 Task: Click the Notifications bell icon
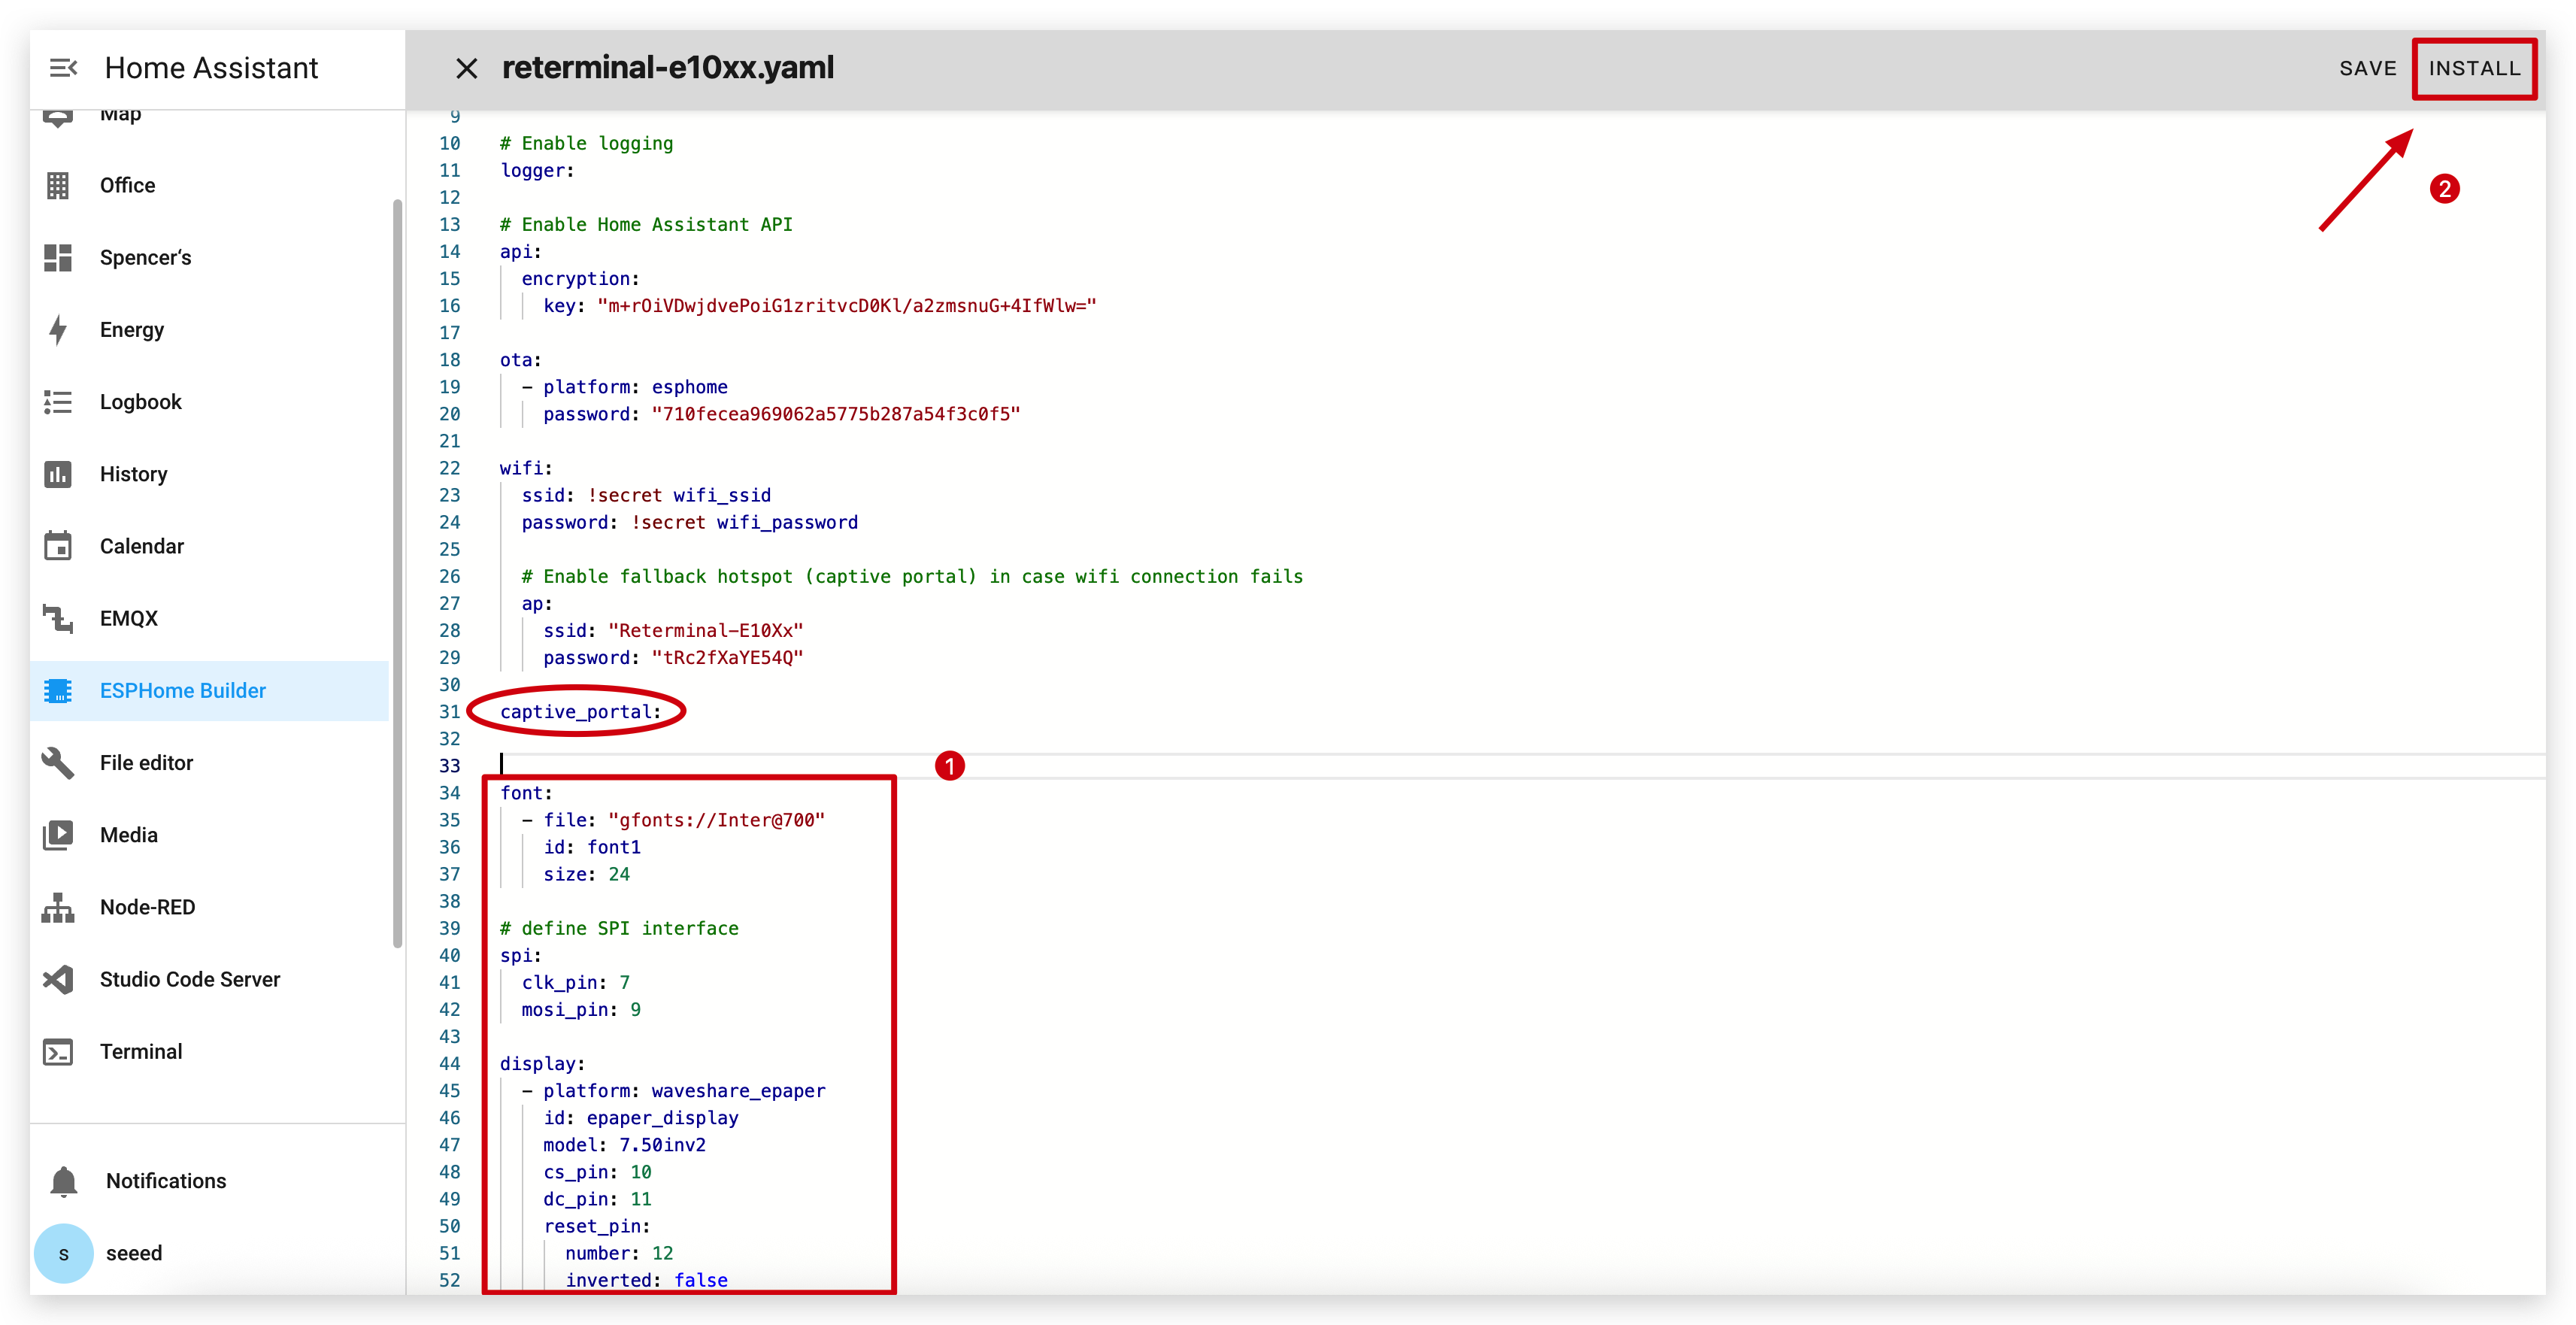(64, 1181)
